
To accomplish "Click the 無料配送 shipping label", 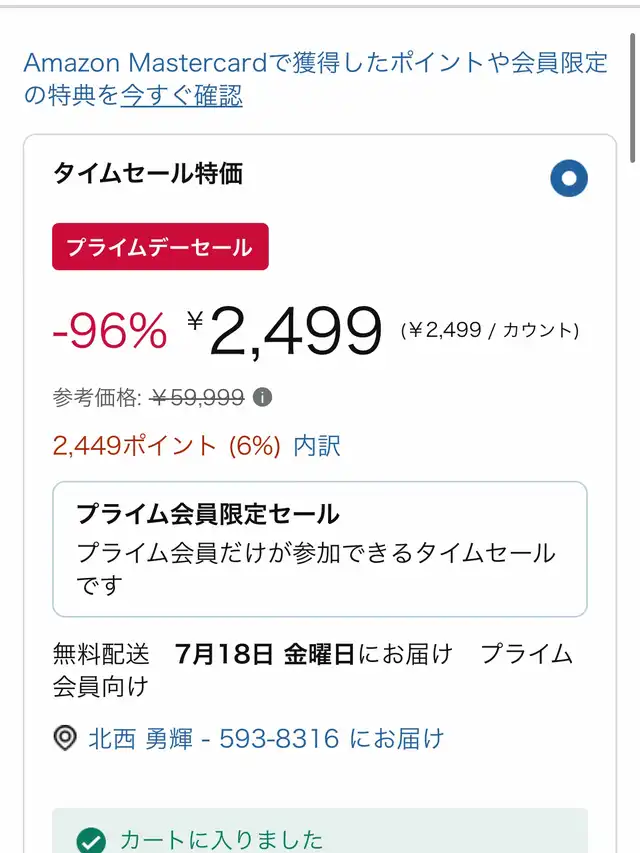I will 101,654.
